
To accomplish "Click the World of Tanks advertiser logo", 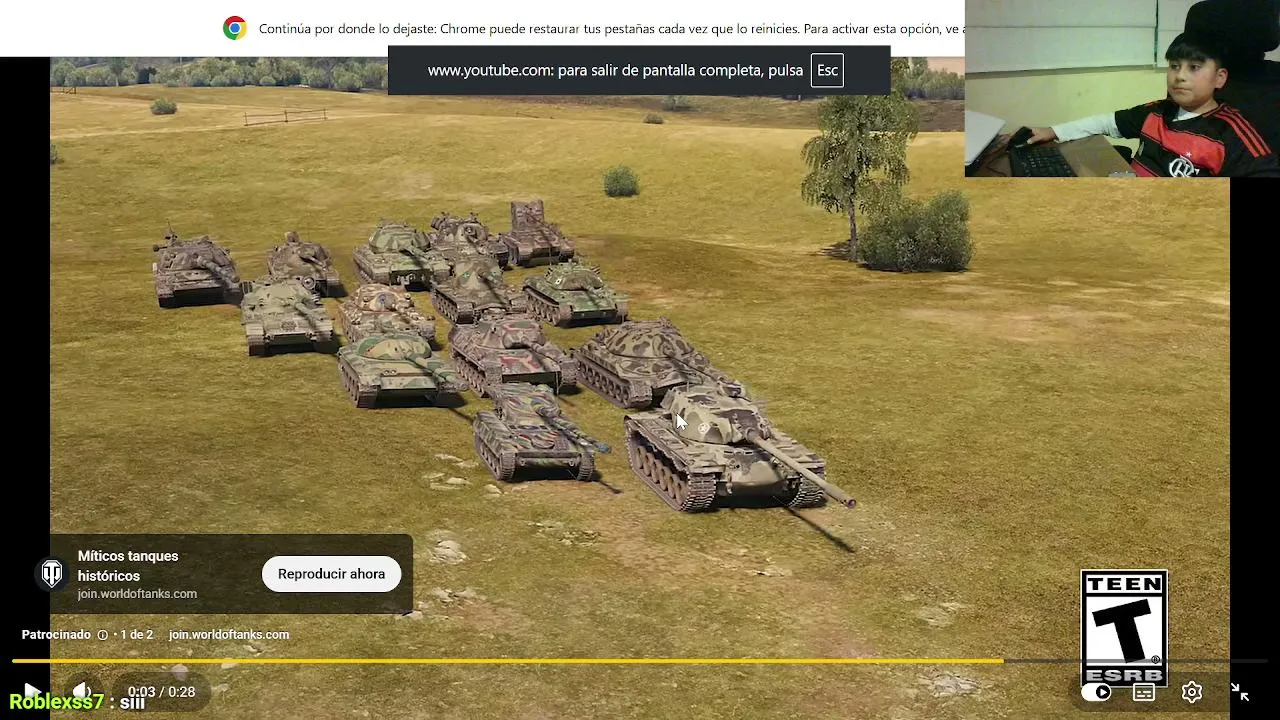I will tap(52, 573).
